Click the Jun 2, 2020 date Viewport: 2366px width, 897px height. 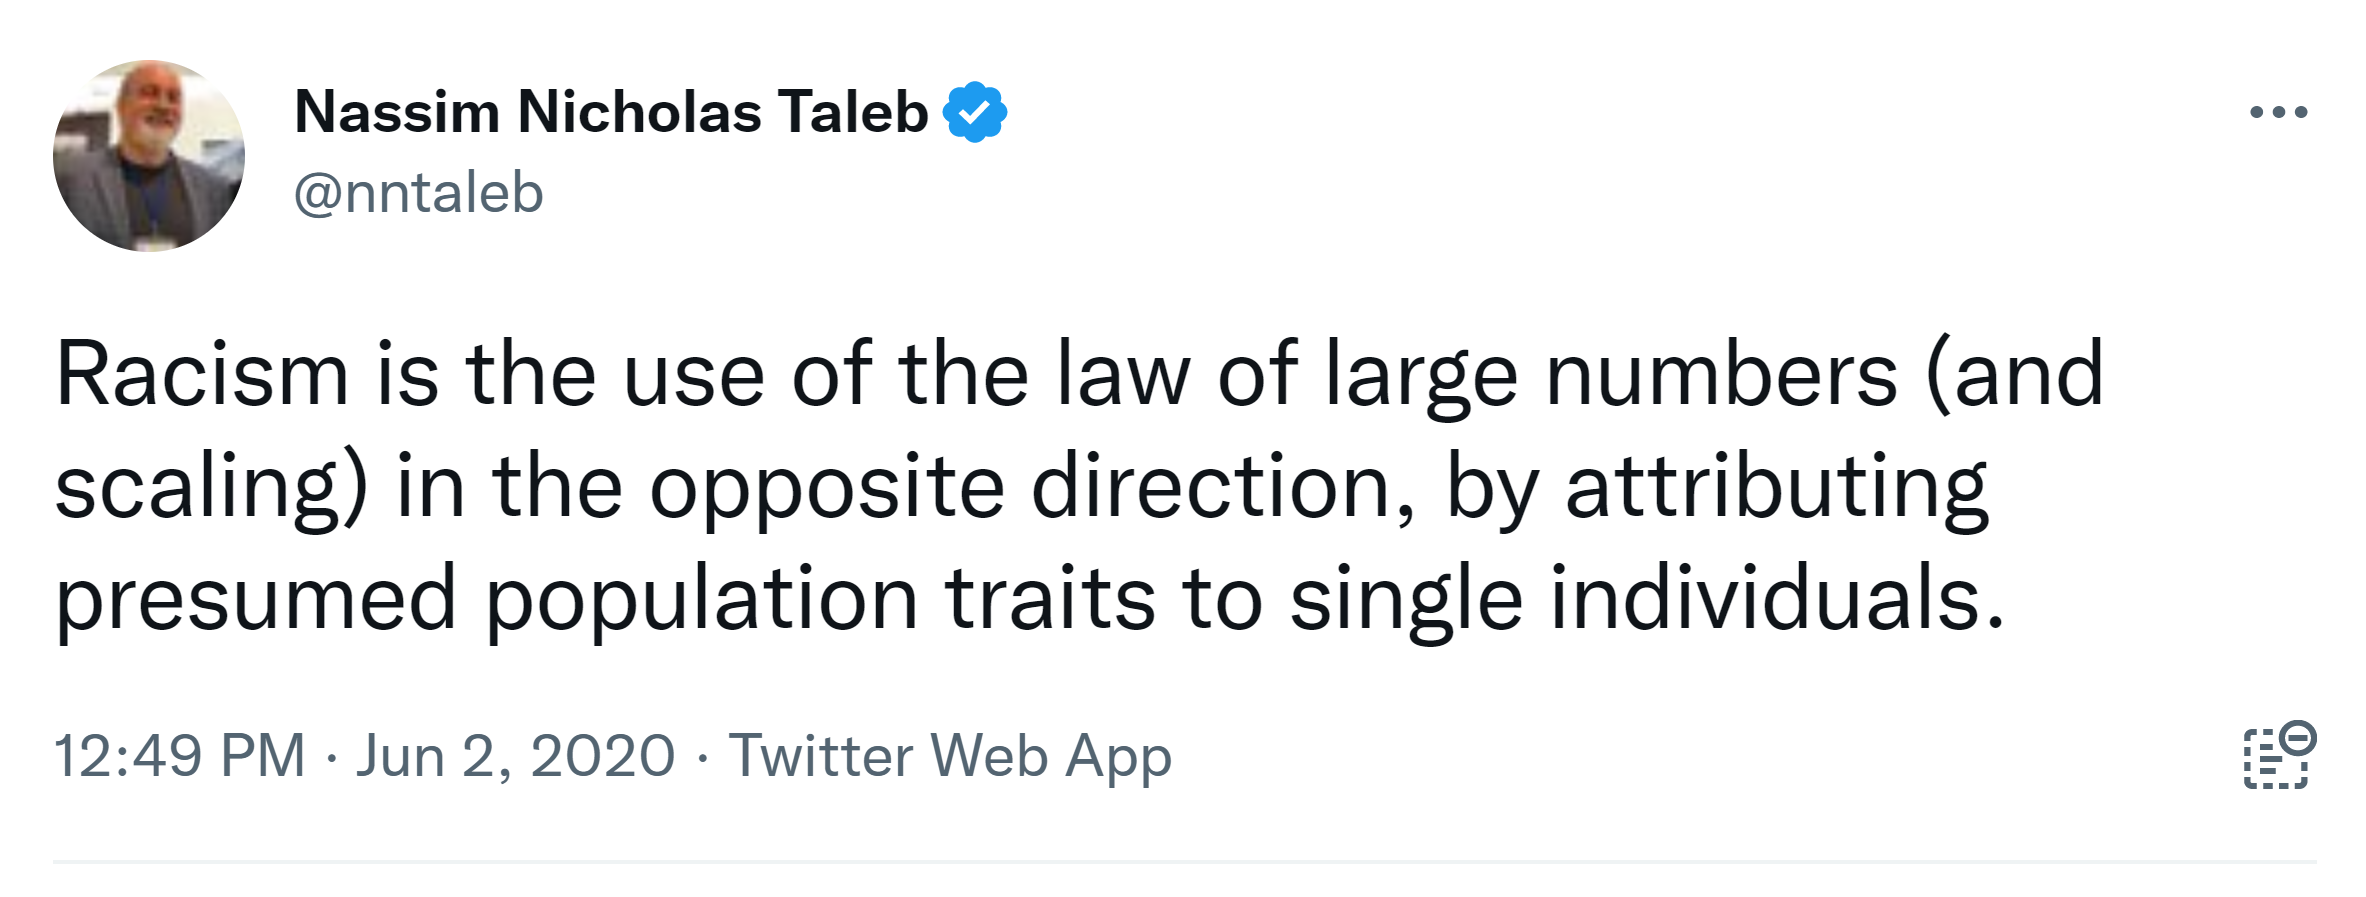click(516, 755)
